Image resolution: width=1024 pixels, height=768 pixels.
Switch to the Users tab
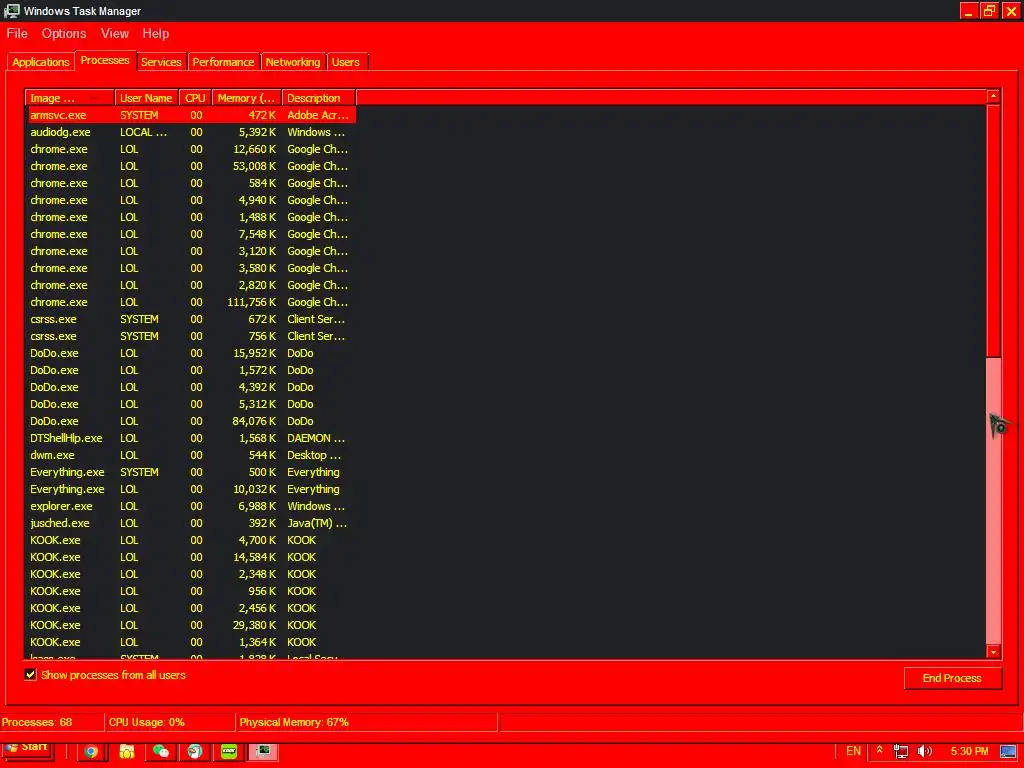pos(345,62)
